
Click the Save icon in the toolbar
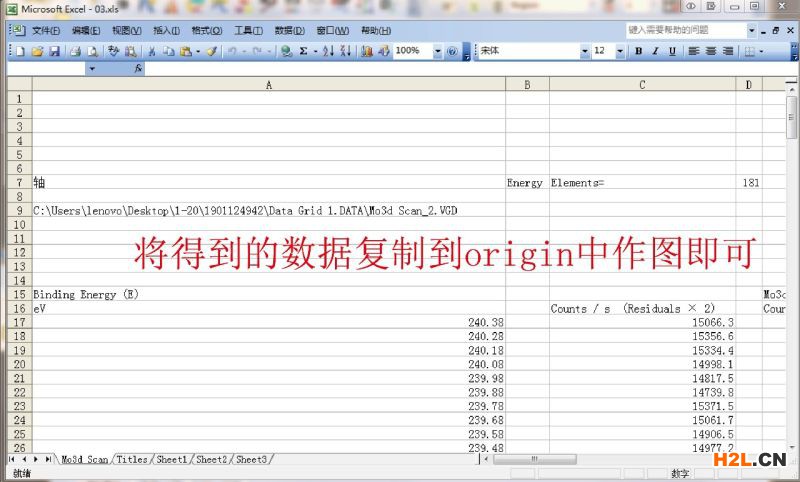pyautogui.click(x=54, y=51)
